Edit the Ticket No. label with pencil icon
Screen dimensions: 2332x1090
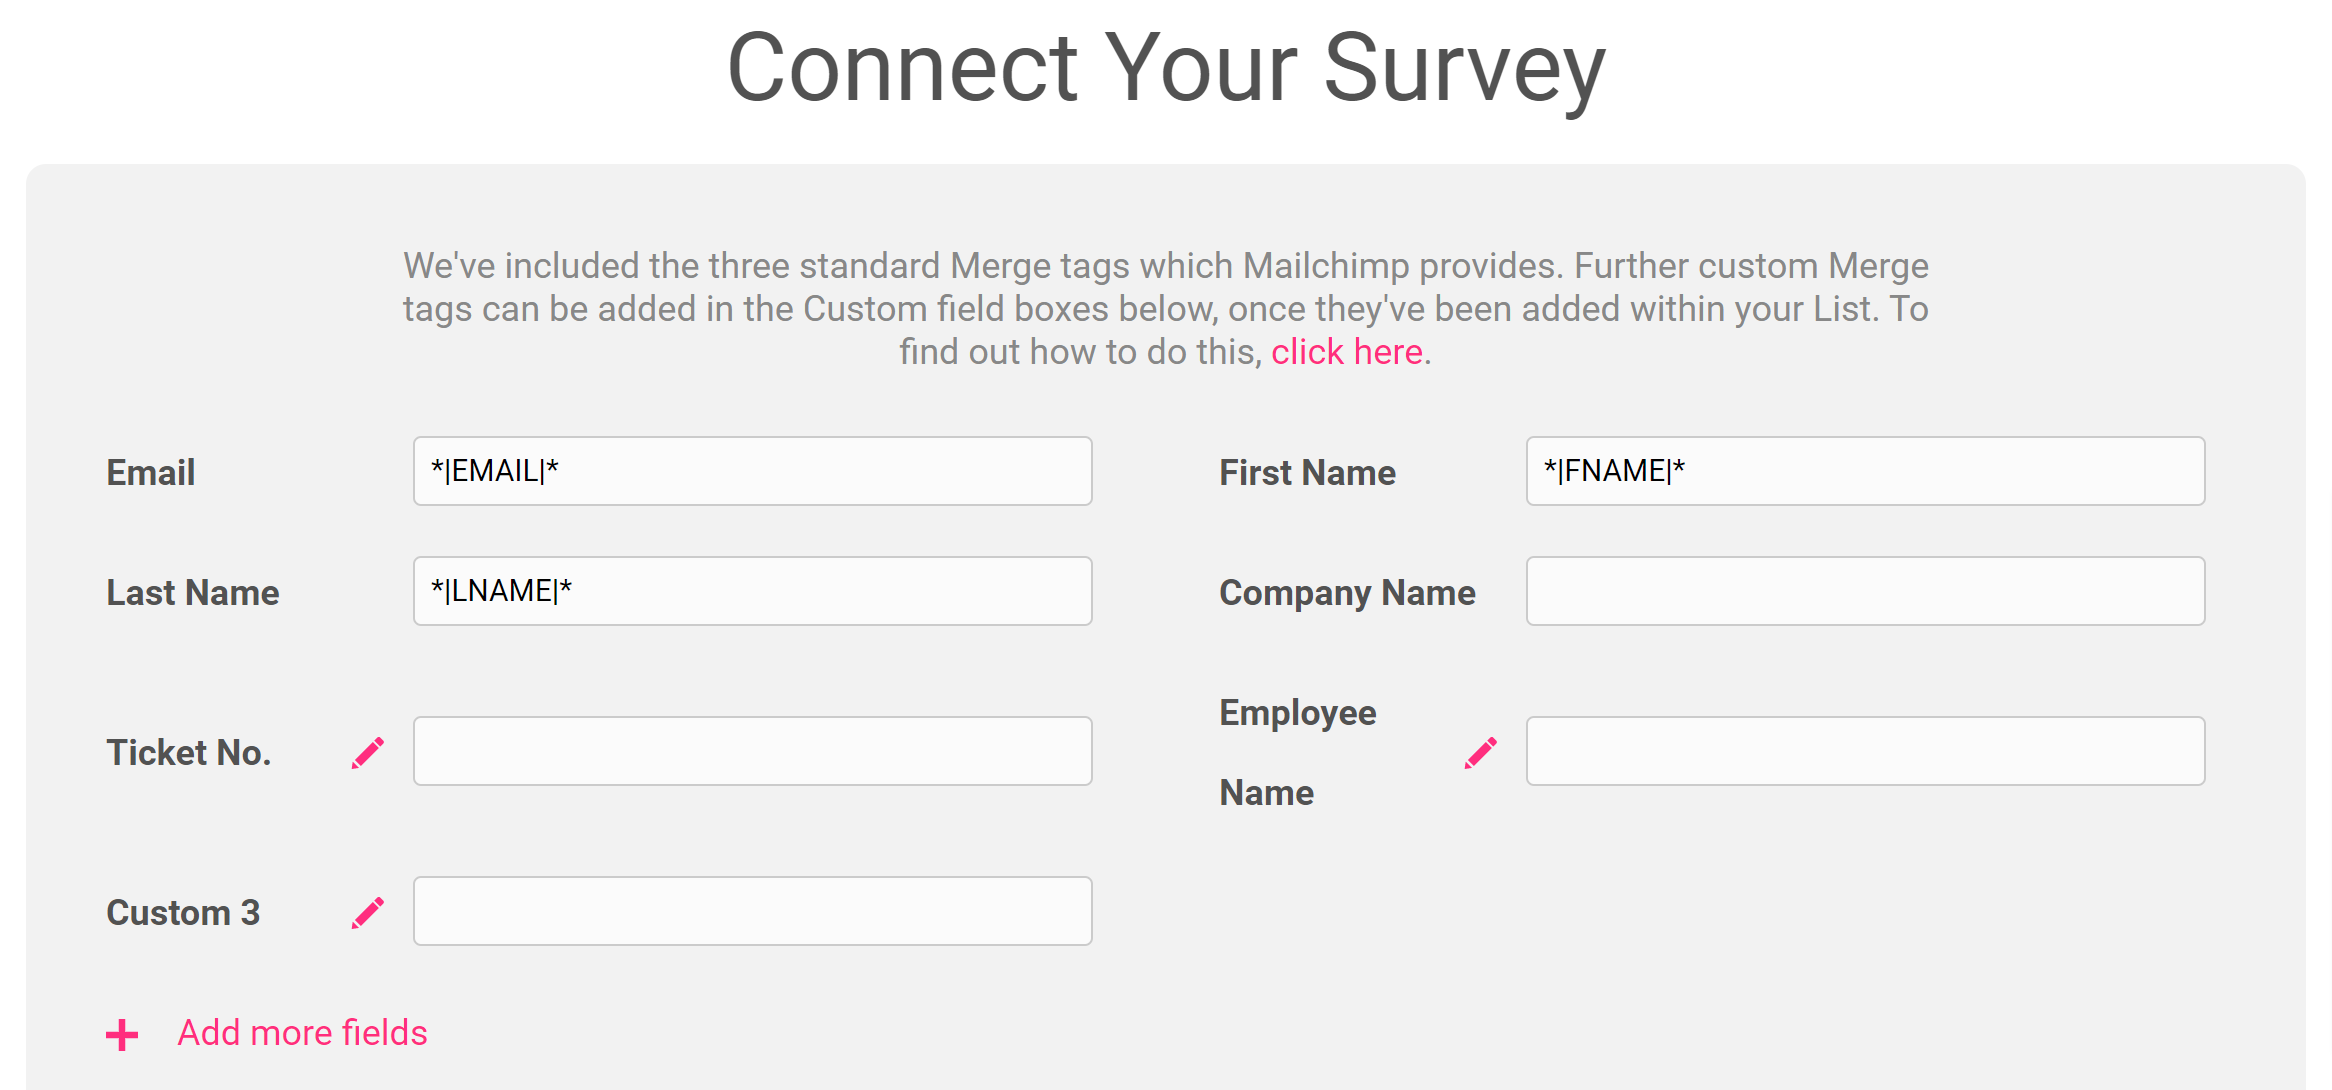(368, 753)
